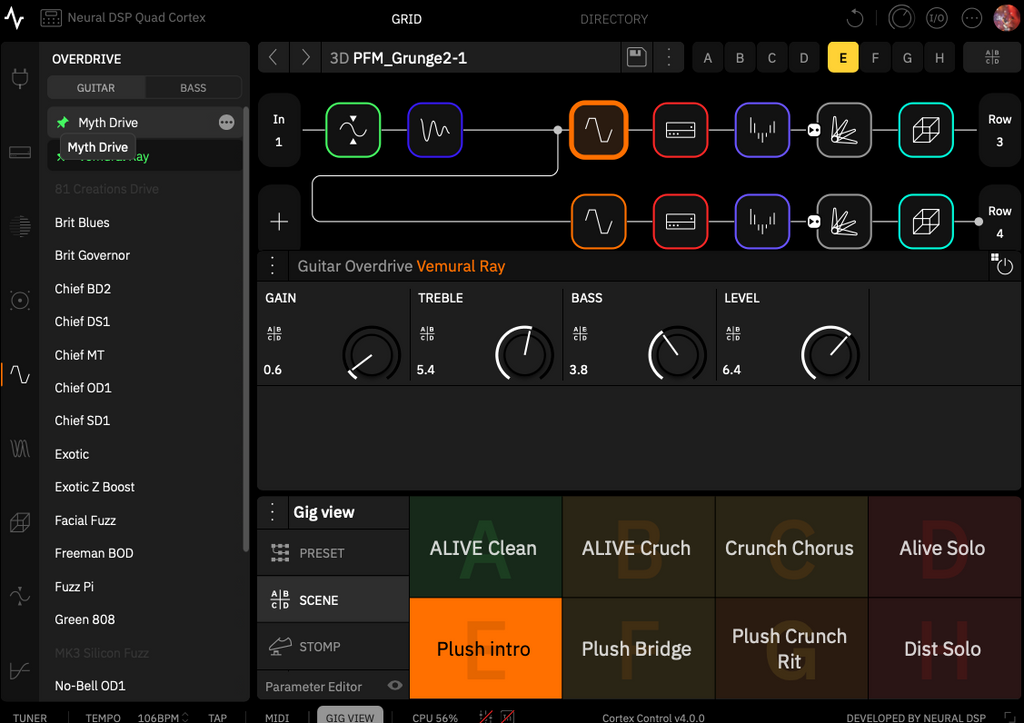Open the Neural DSP logo menu

pos(14,18)
